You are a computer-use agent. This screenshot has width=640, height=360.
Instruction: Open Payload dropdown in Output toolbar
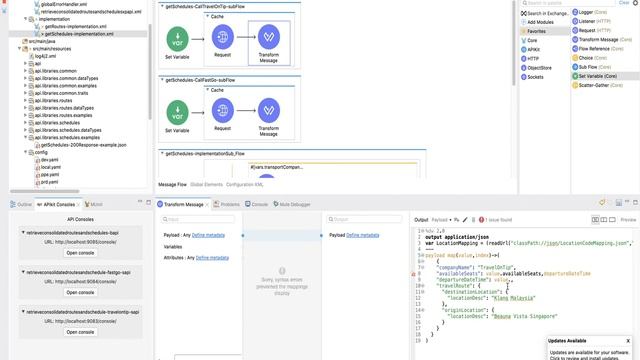[442, 220]
